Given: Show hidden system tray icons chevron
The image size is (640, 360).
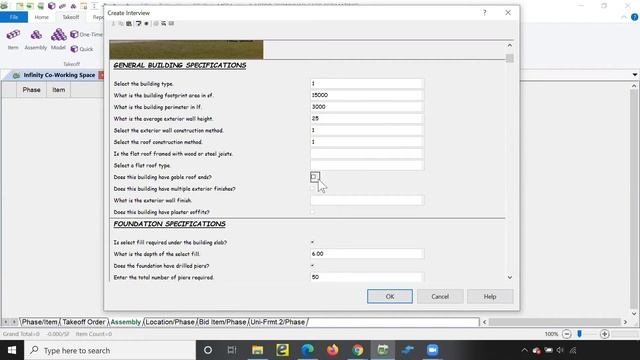Looking at the screenshot, I should pyautogui.click(x=524, y=350).
